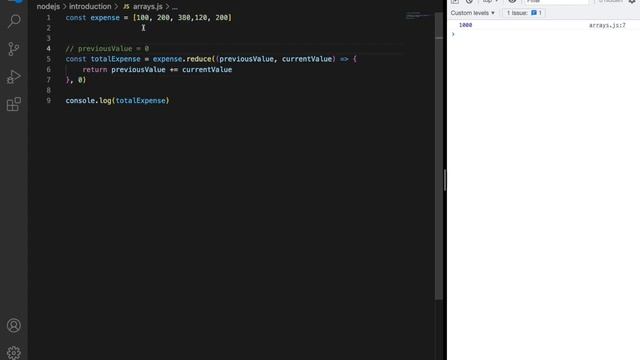
Task: Click the arrays.js breadcrumb
Action: [x=147, y=7]
